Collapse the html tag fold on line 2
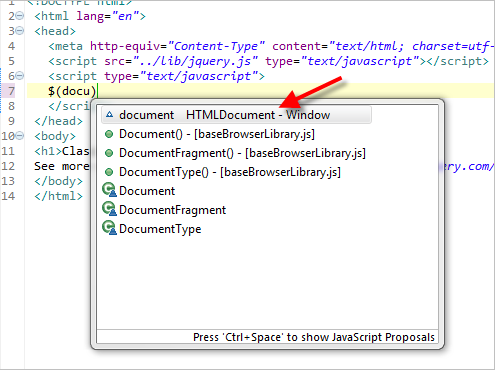This screenshot has width=495, height=370. click(x=20, y=16)
